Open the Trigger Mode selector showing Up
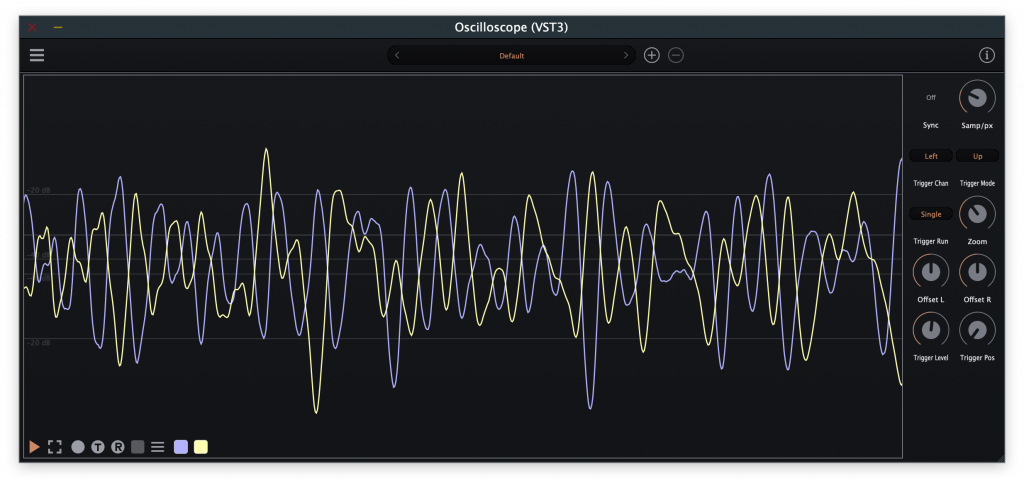 point(977,156)
